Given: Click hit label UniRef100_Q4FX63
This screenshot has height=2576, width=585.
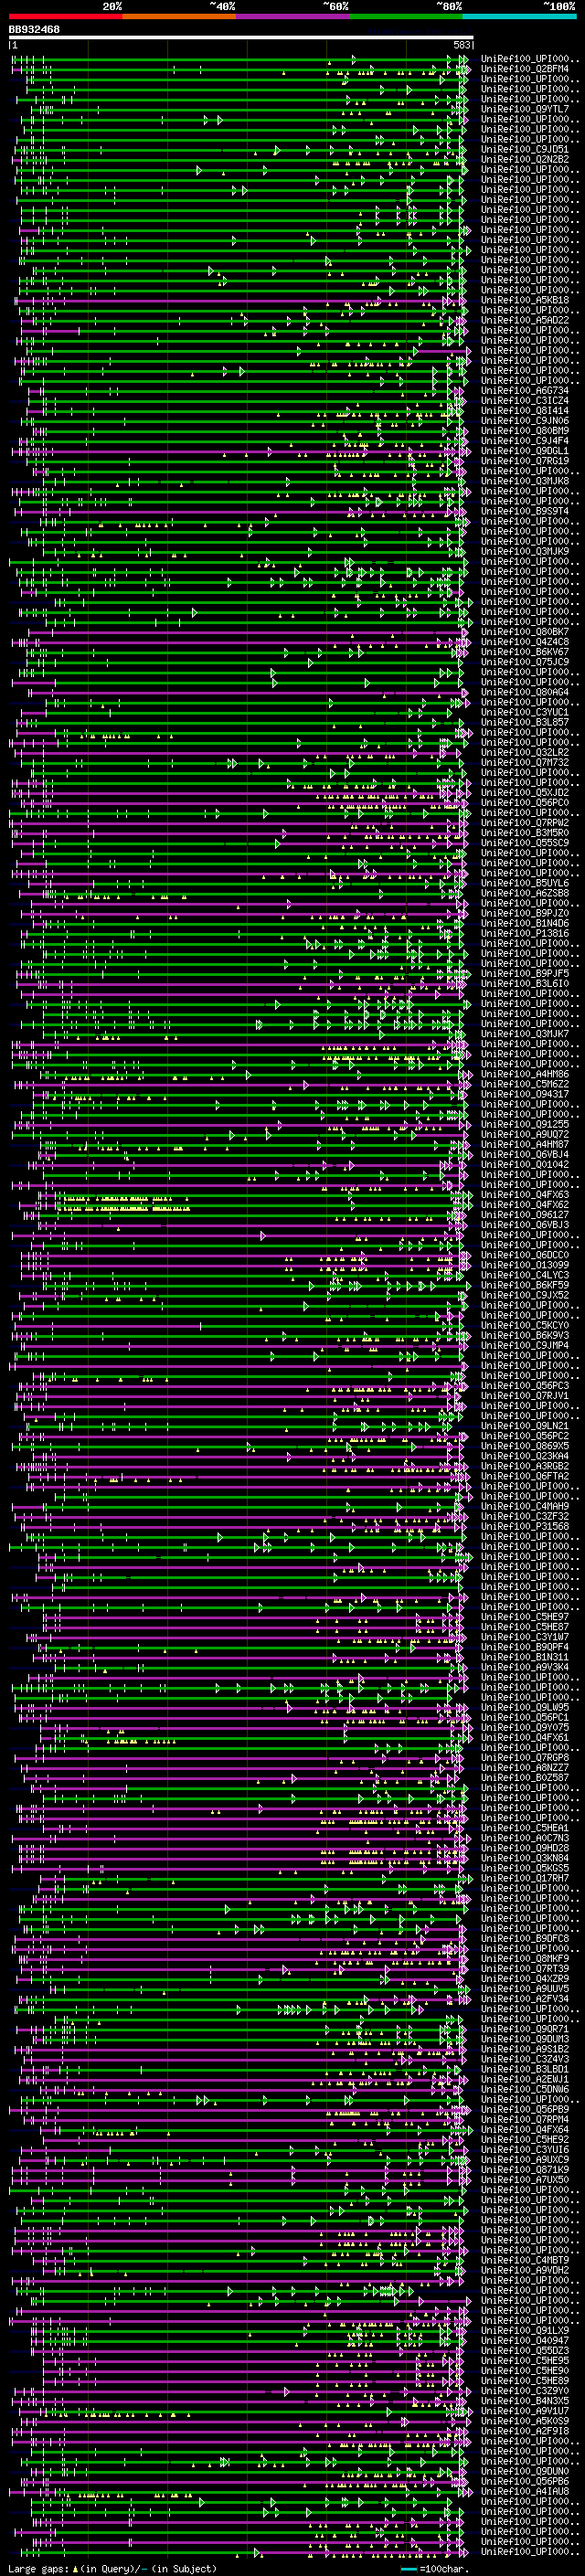Looking at the screenshot, I should [525, 1194].
